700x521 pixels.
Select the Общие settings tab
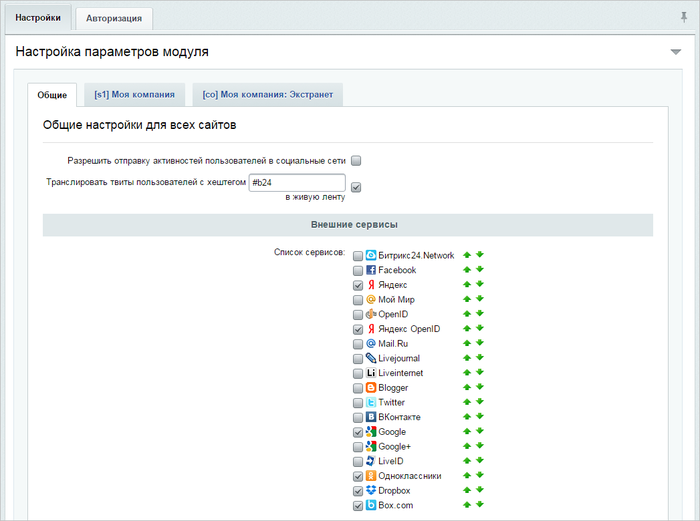[52, 95]
